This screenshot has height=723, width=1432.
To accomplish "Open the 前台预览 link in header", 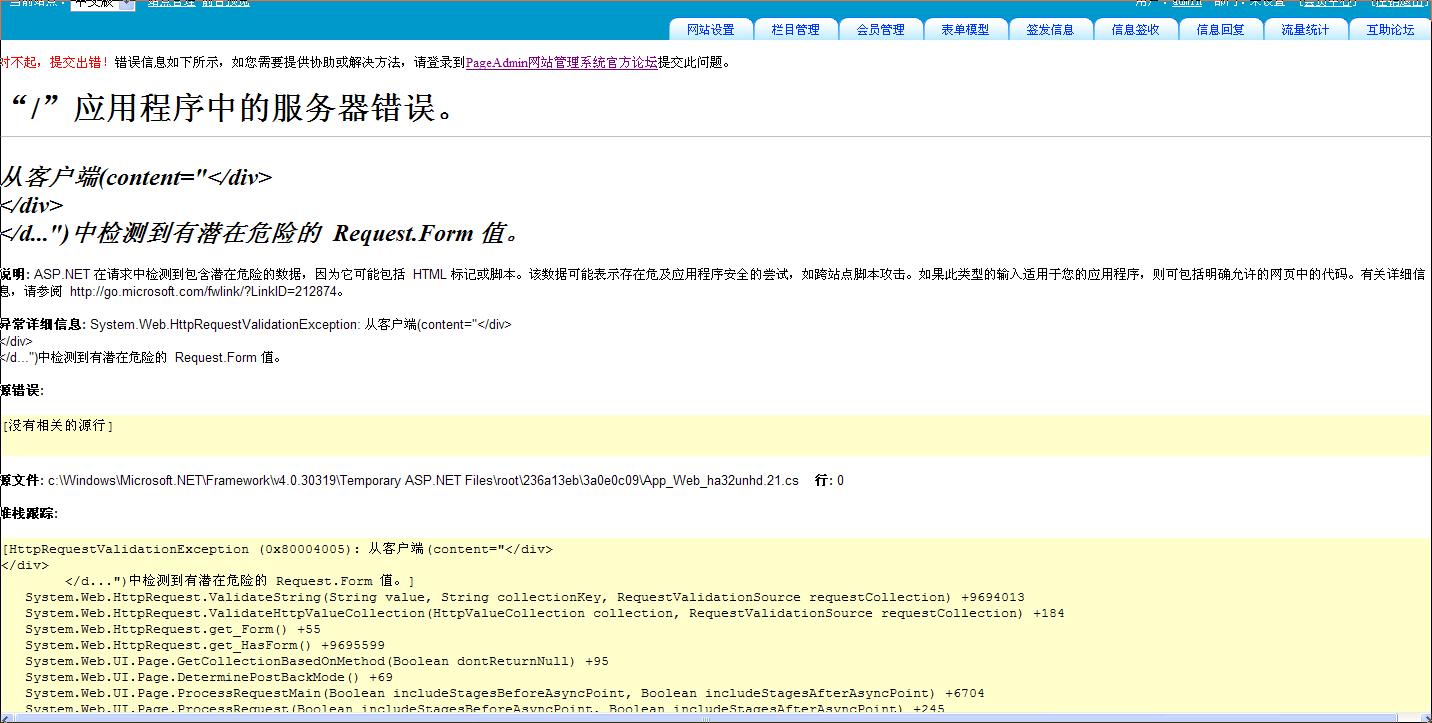I will [x=226, y=4].
